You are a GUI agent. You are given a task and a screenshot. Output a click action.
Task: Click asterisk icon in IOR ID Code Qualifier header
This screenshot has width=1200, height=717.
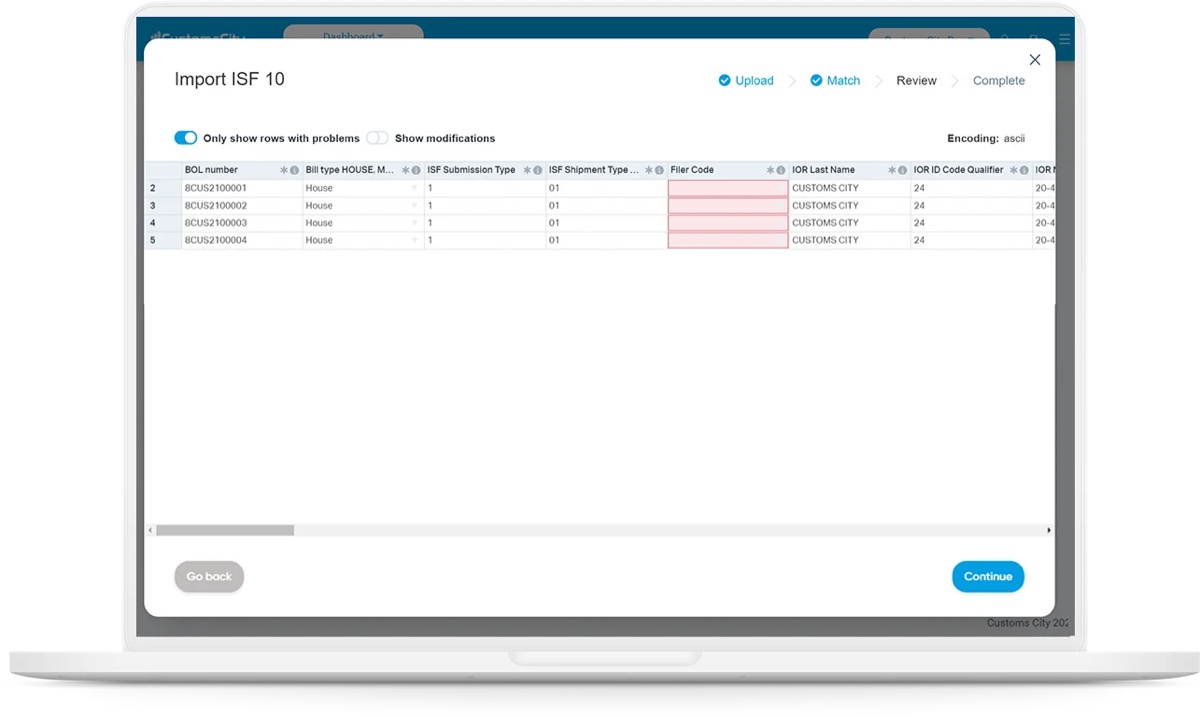(x=1014, y=171)
